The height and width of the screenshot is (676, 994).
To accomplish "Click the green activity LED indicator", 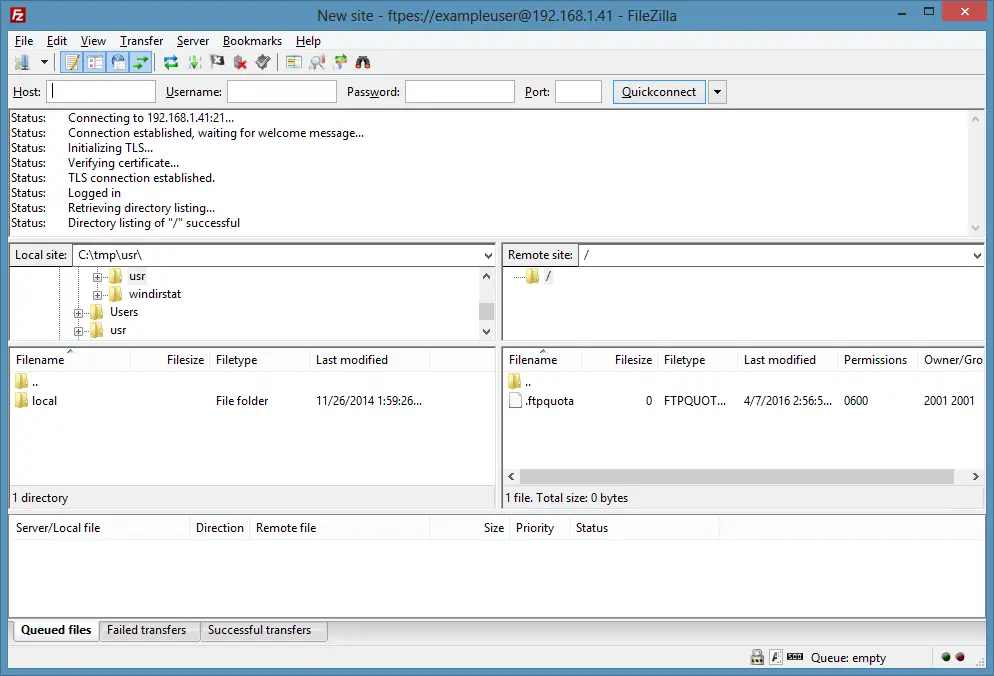I will point(946,657).
